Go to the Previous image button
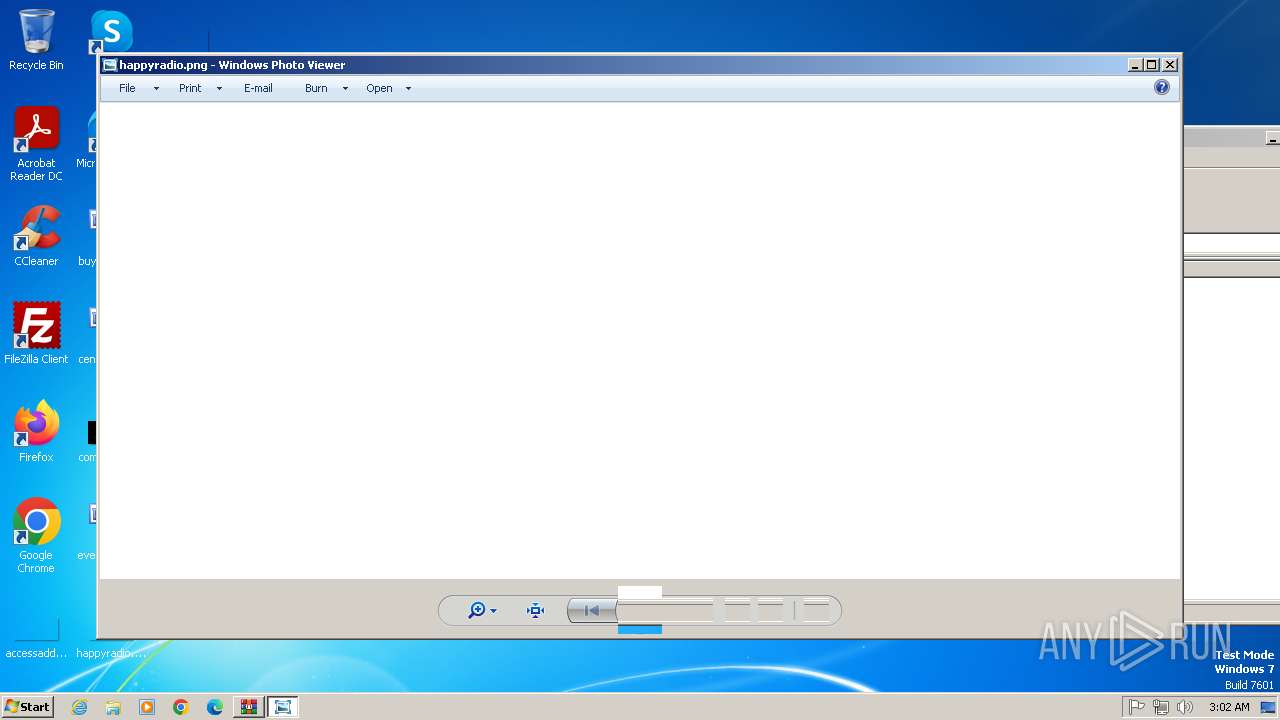 [x=591, y=610]
